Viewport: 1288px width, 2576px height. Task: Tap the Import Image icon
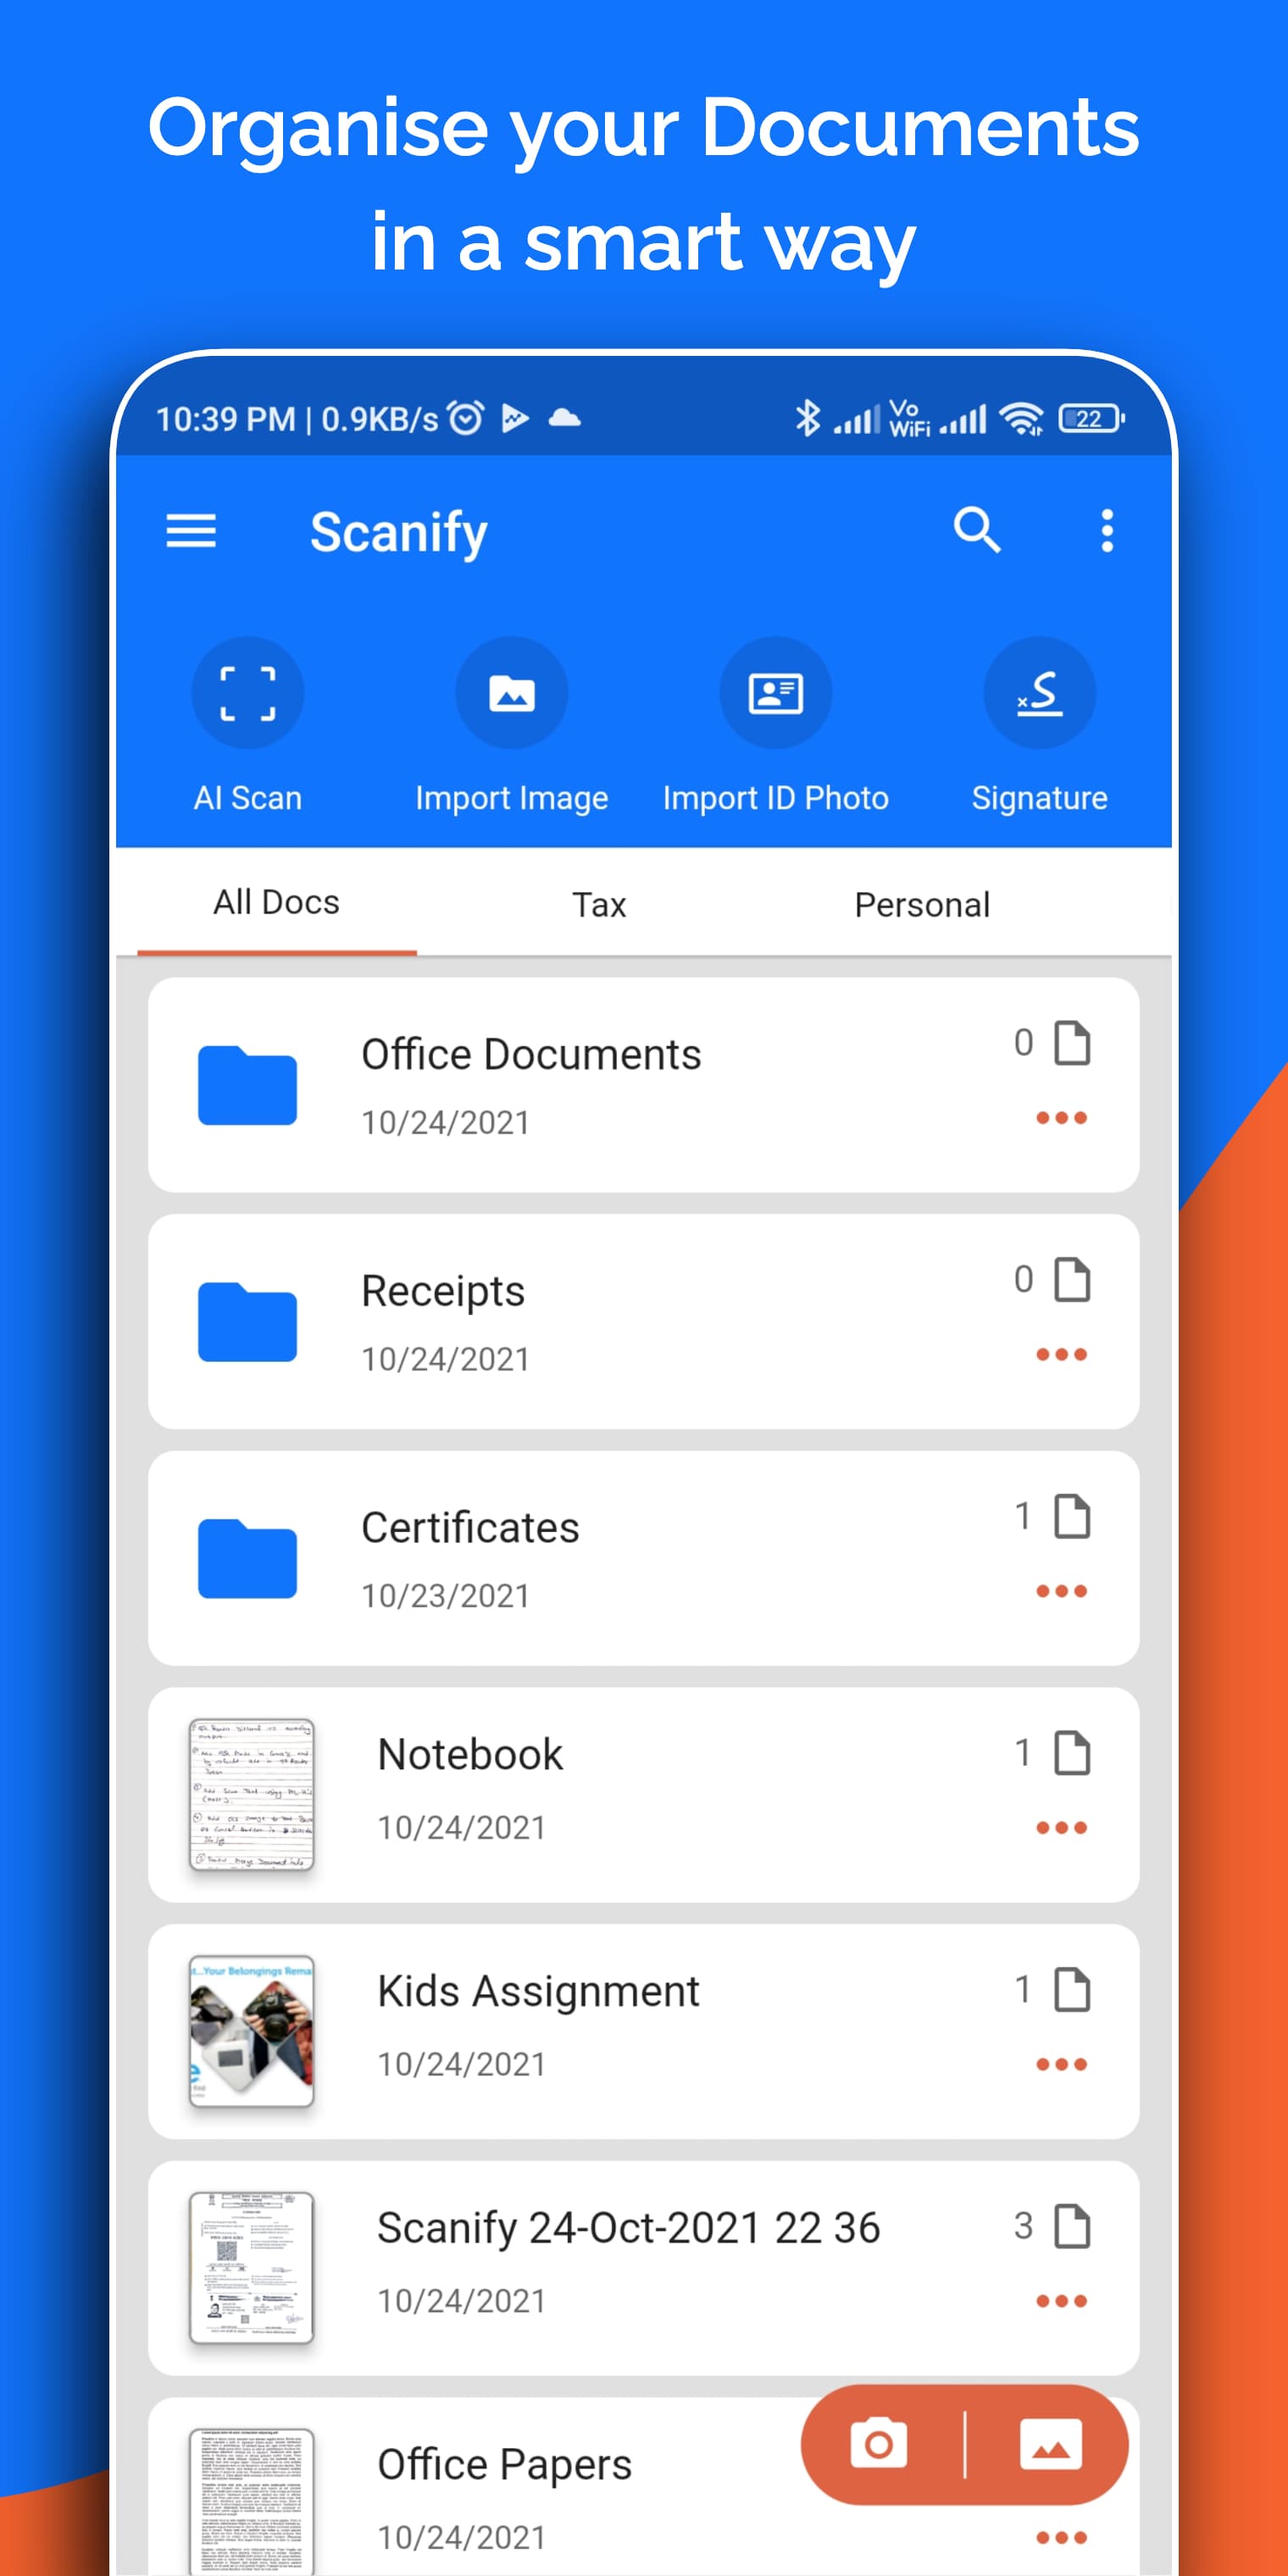coord(511,693)
